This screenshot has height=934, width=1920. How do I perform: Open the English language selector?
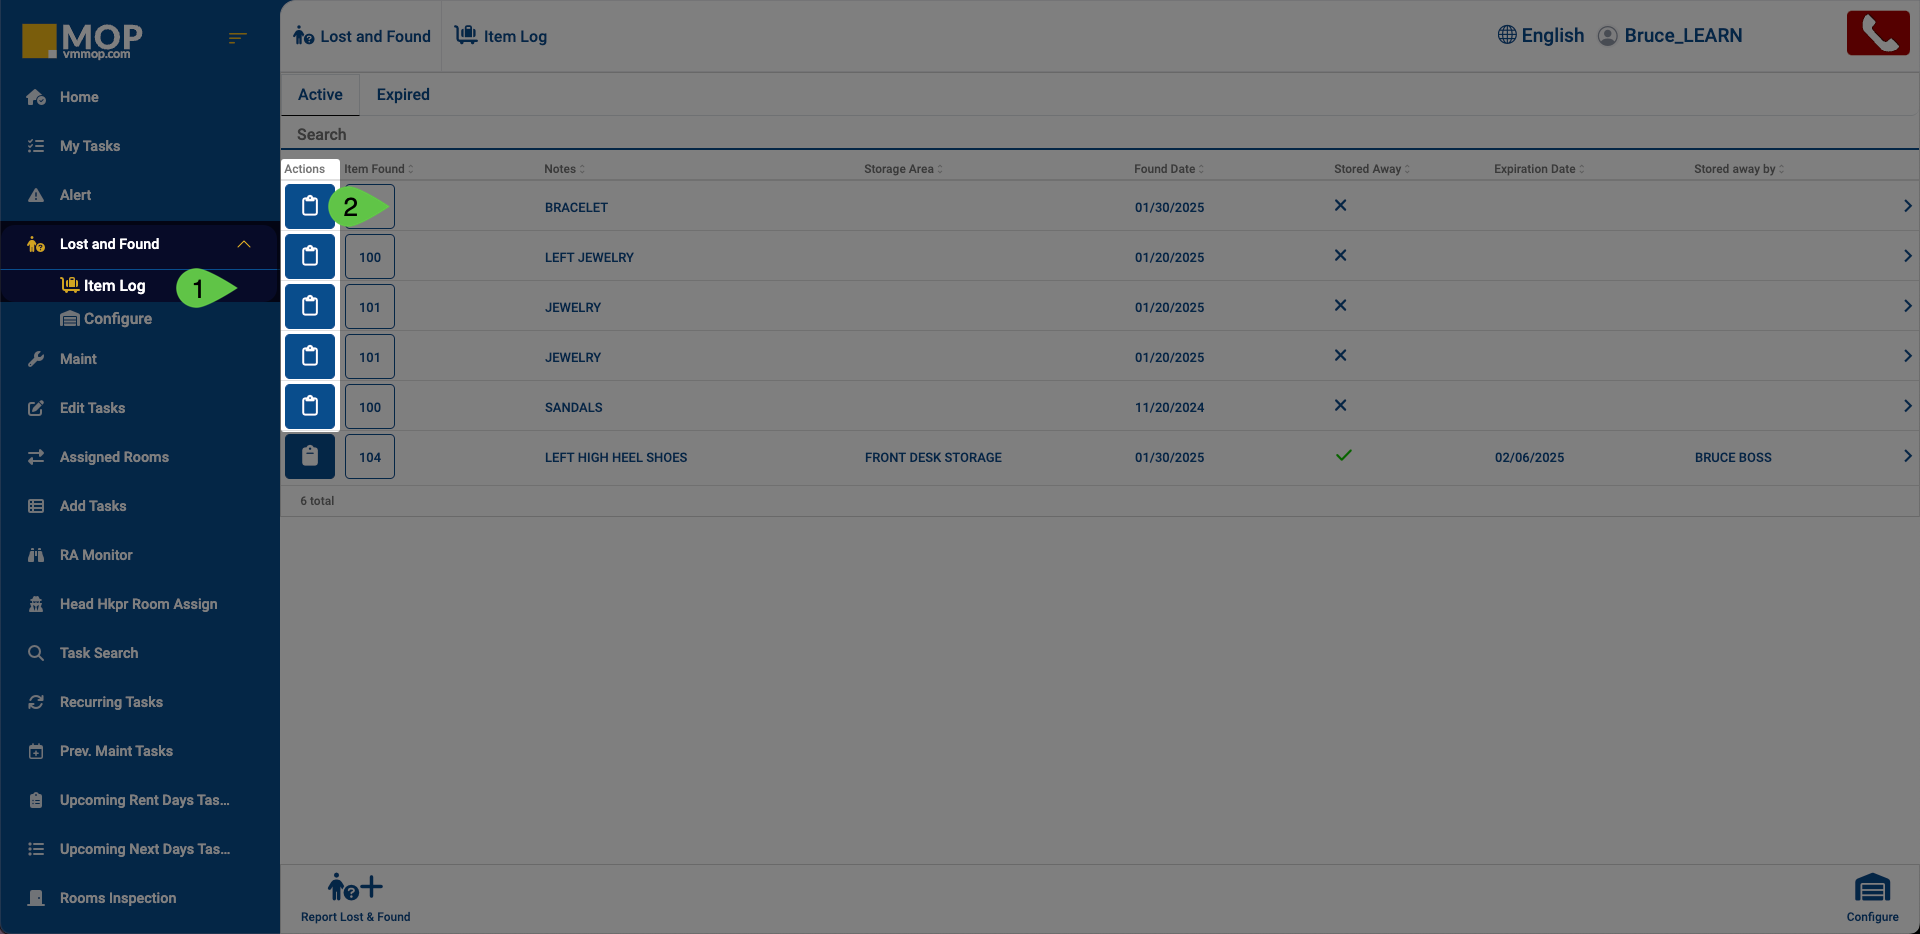pos(1540,36)
